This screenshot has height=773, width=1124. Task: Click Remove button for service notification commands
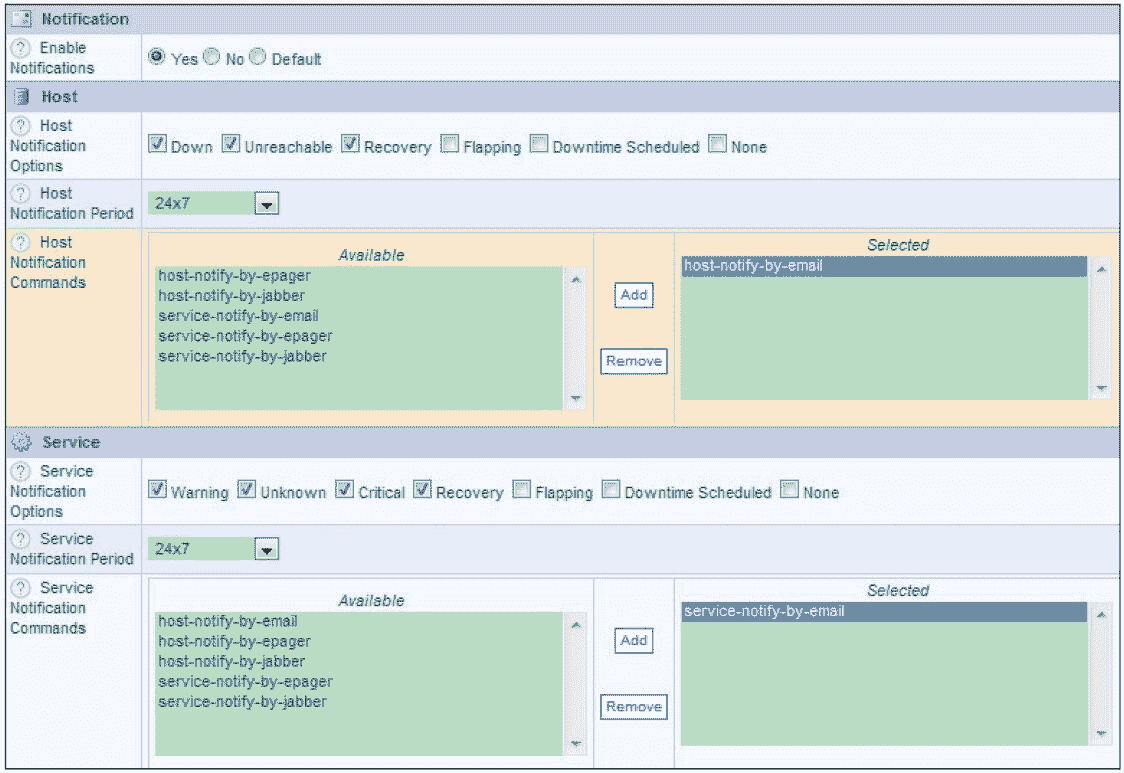click(633, 707)
